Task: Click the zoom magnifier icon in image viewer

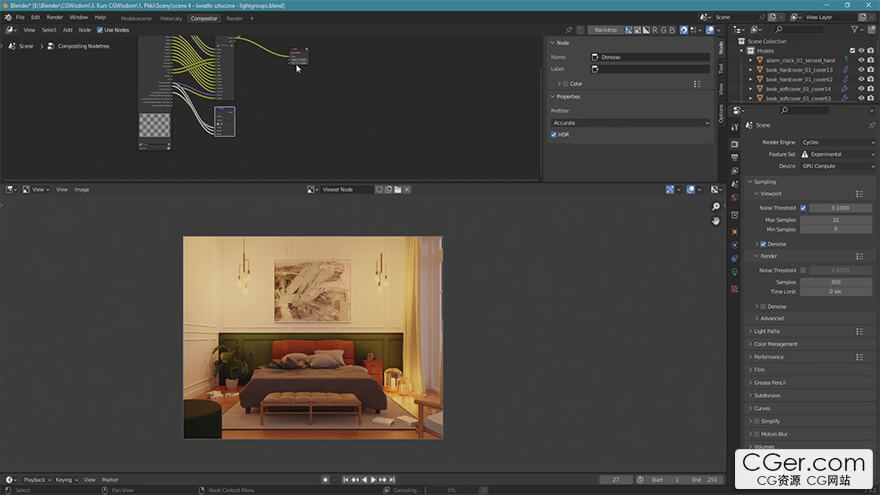Action: coord(716,207)
